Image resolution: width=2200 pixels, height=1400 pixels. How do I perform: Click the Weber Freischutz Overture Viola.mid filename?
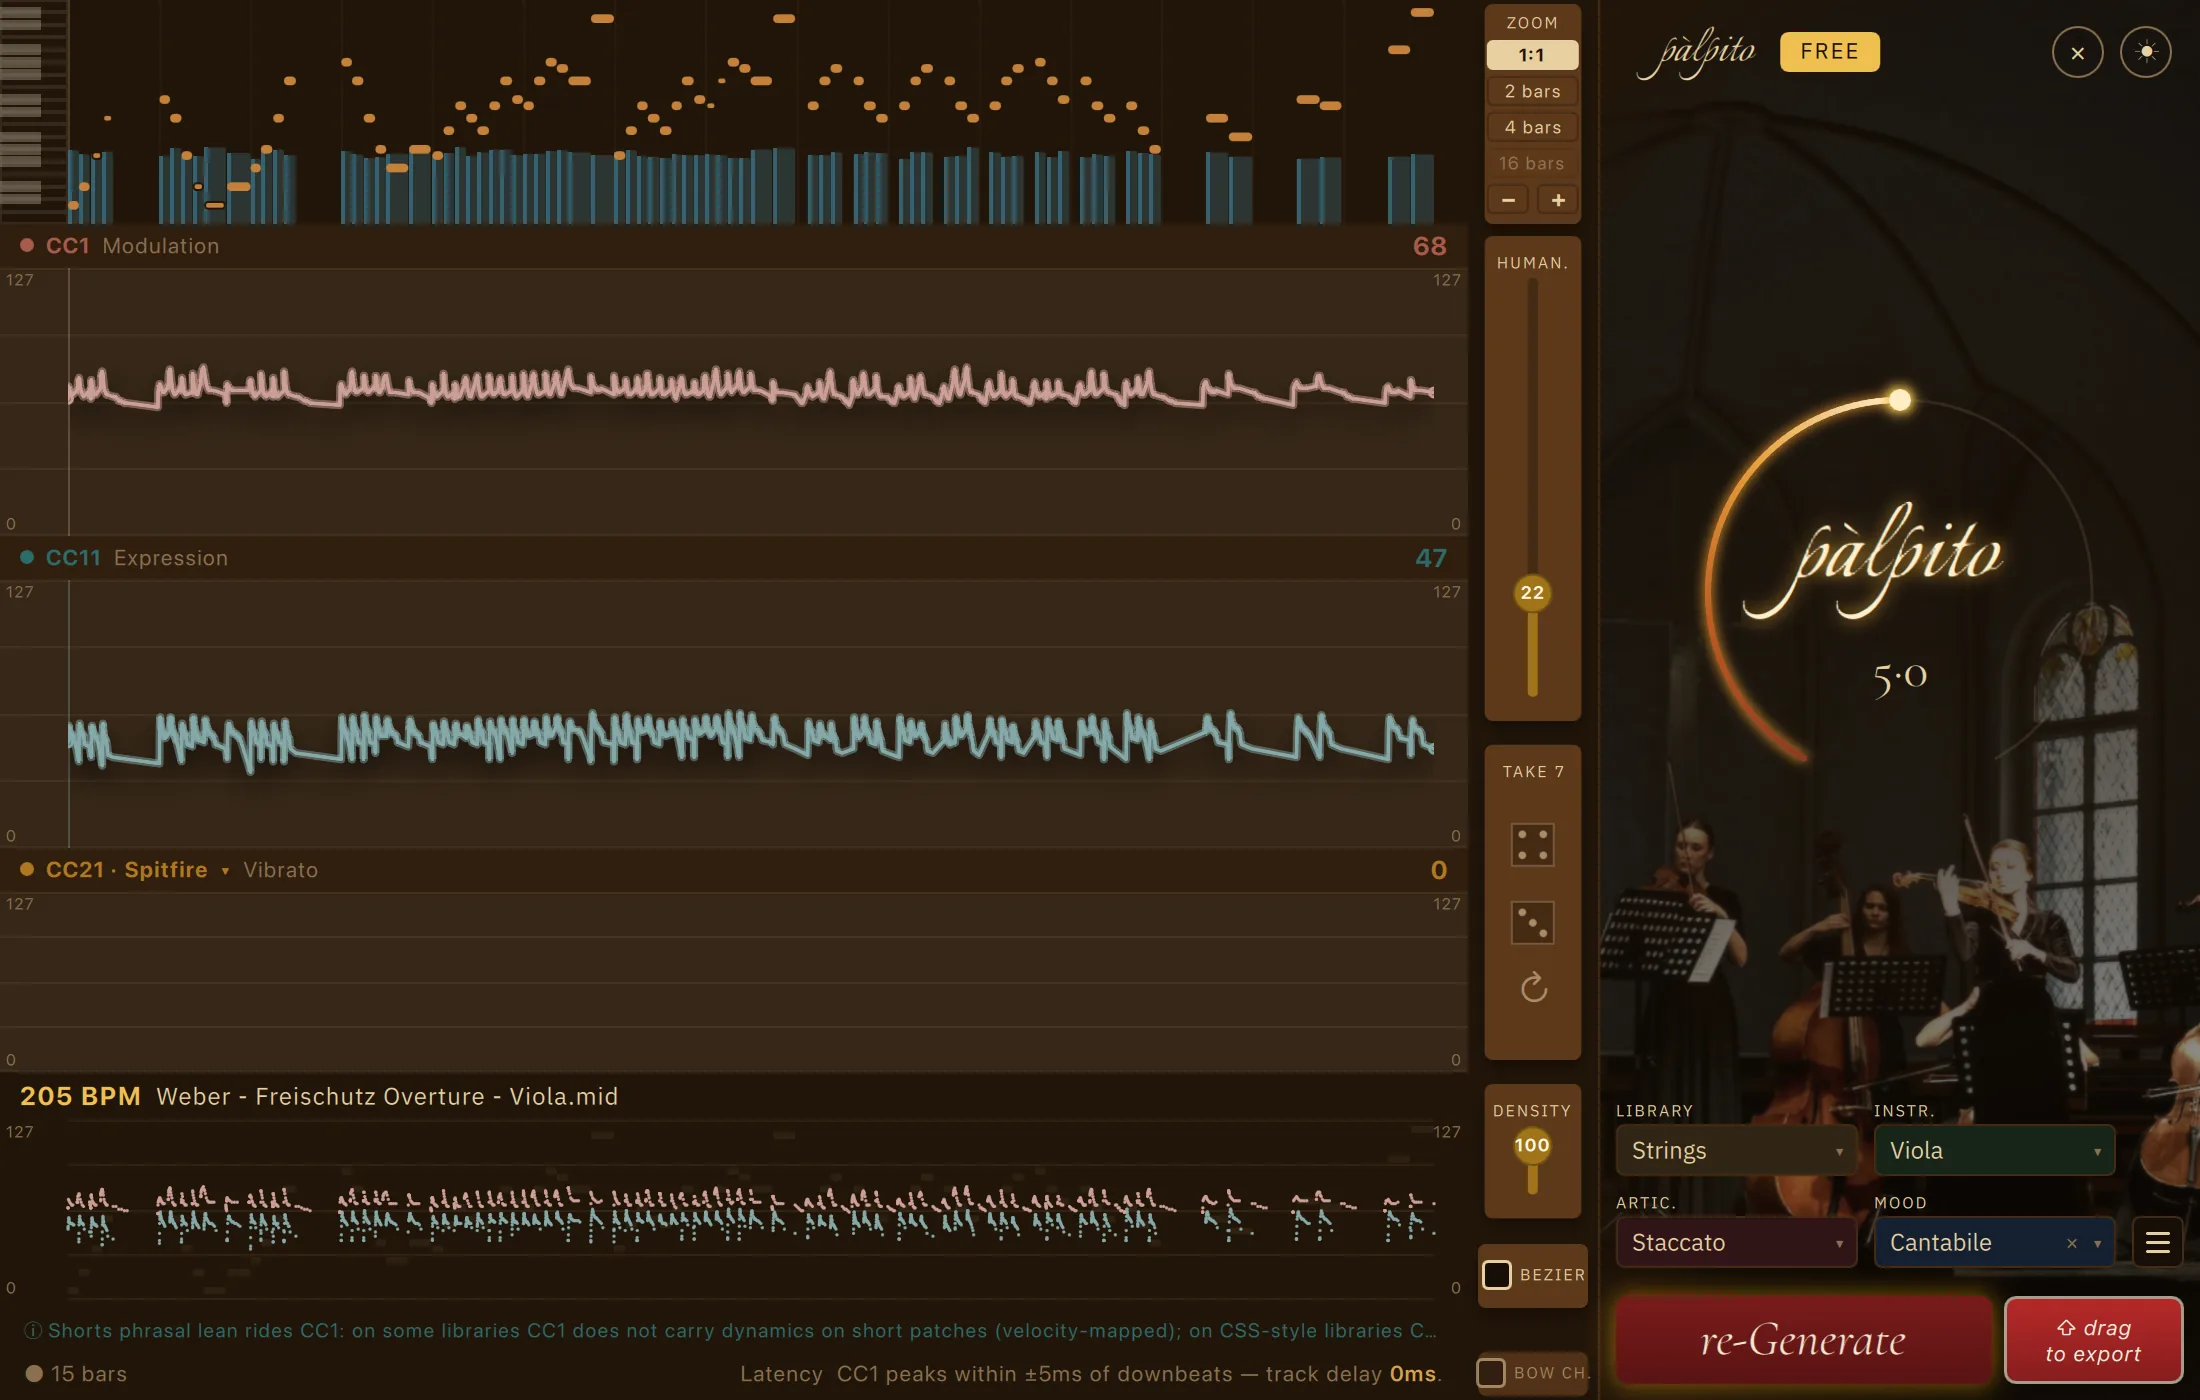(387, 1096)
